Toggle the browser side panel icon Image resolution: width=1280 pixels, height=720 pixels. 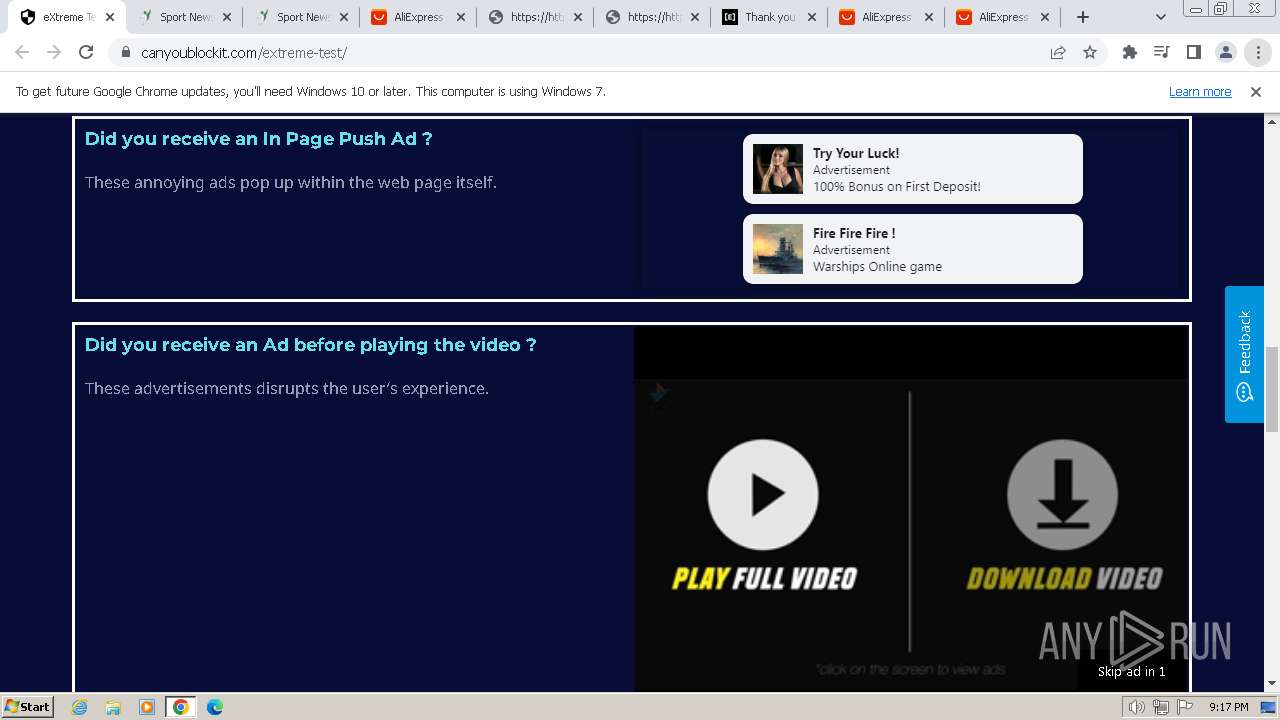[1193, 52]
